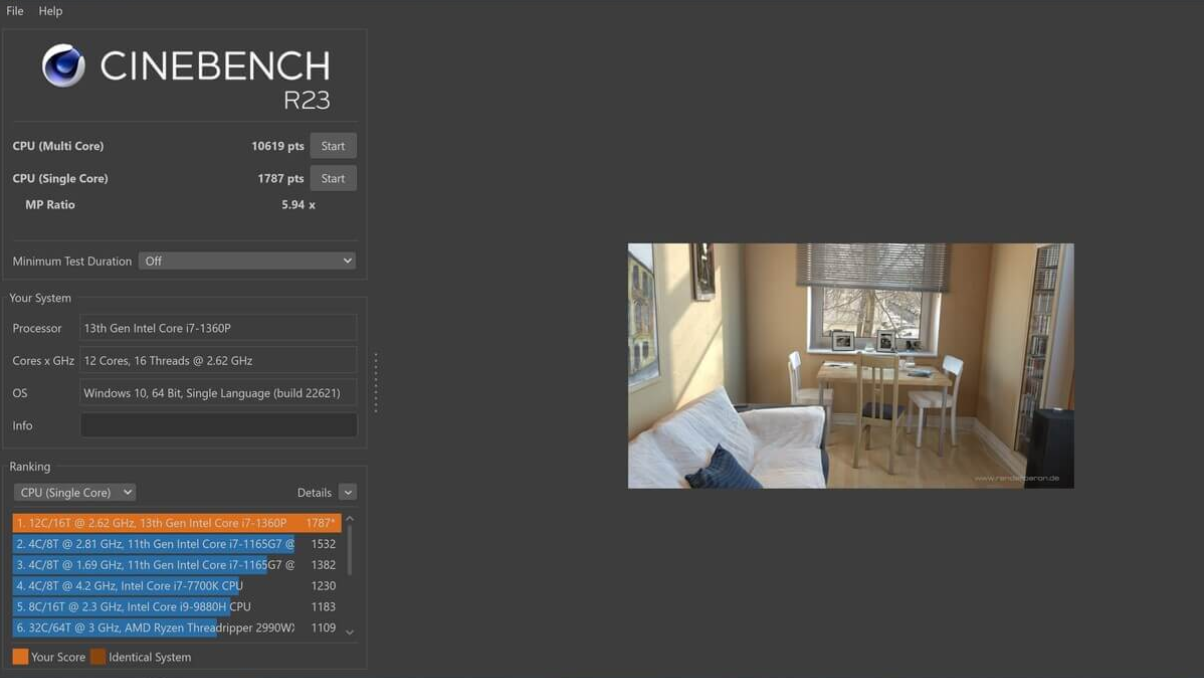Start the CPU Single Core test
The width and height of the screenshot is (1204, 678).
pos(333,179)
